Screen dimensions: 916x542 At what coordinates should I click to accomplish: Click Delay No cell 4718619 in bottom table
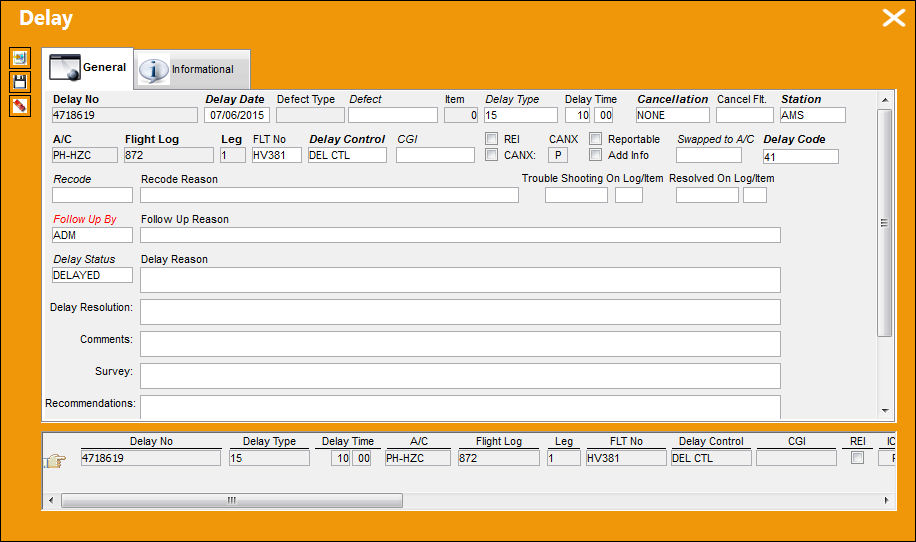pos(150,458)
